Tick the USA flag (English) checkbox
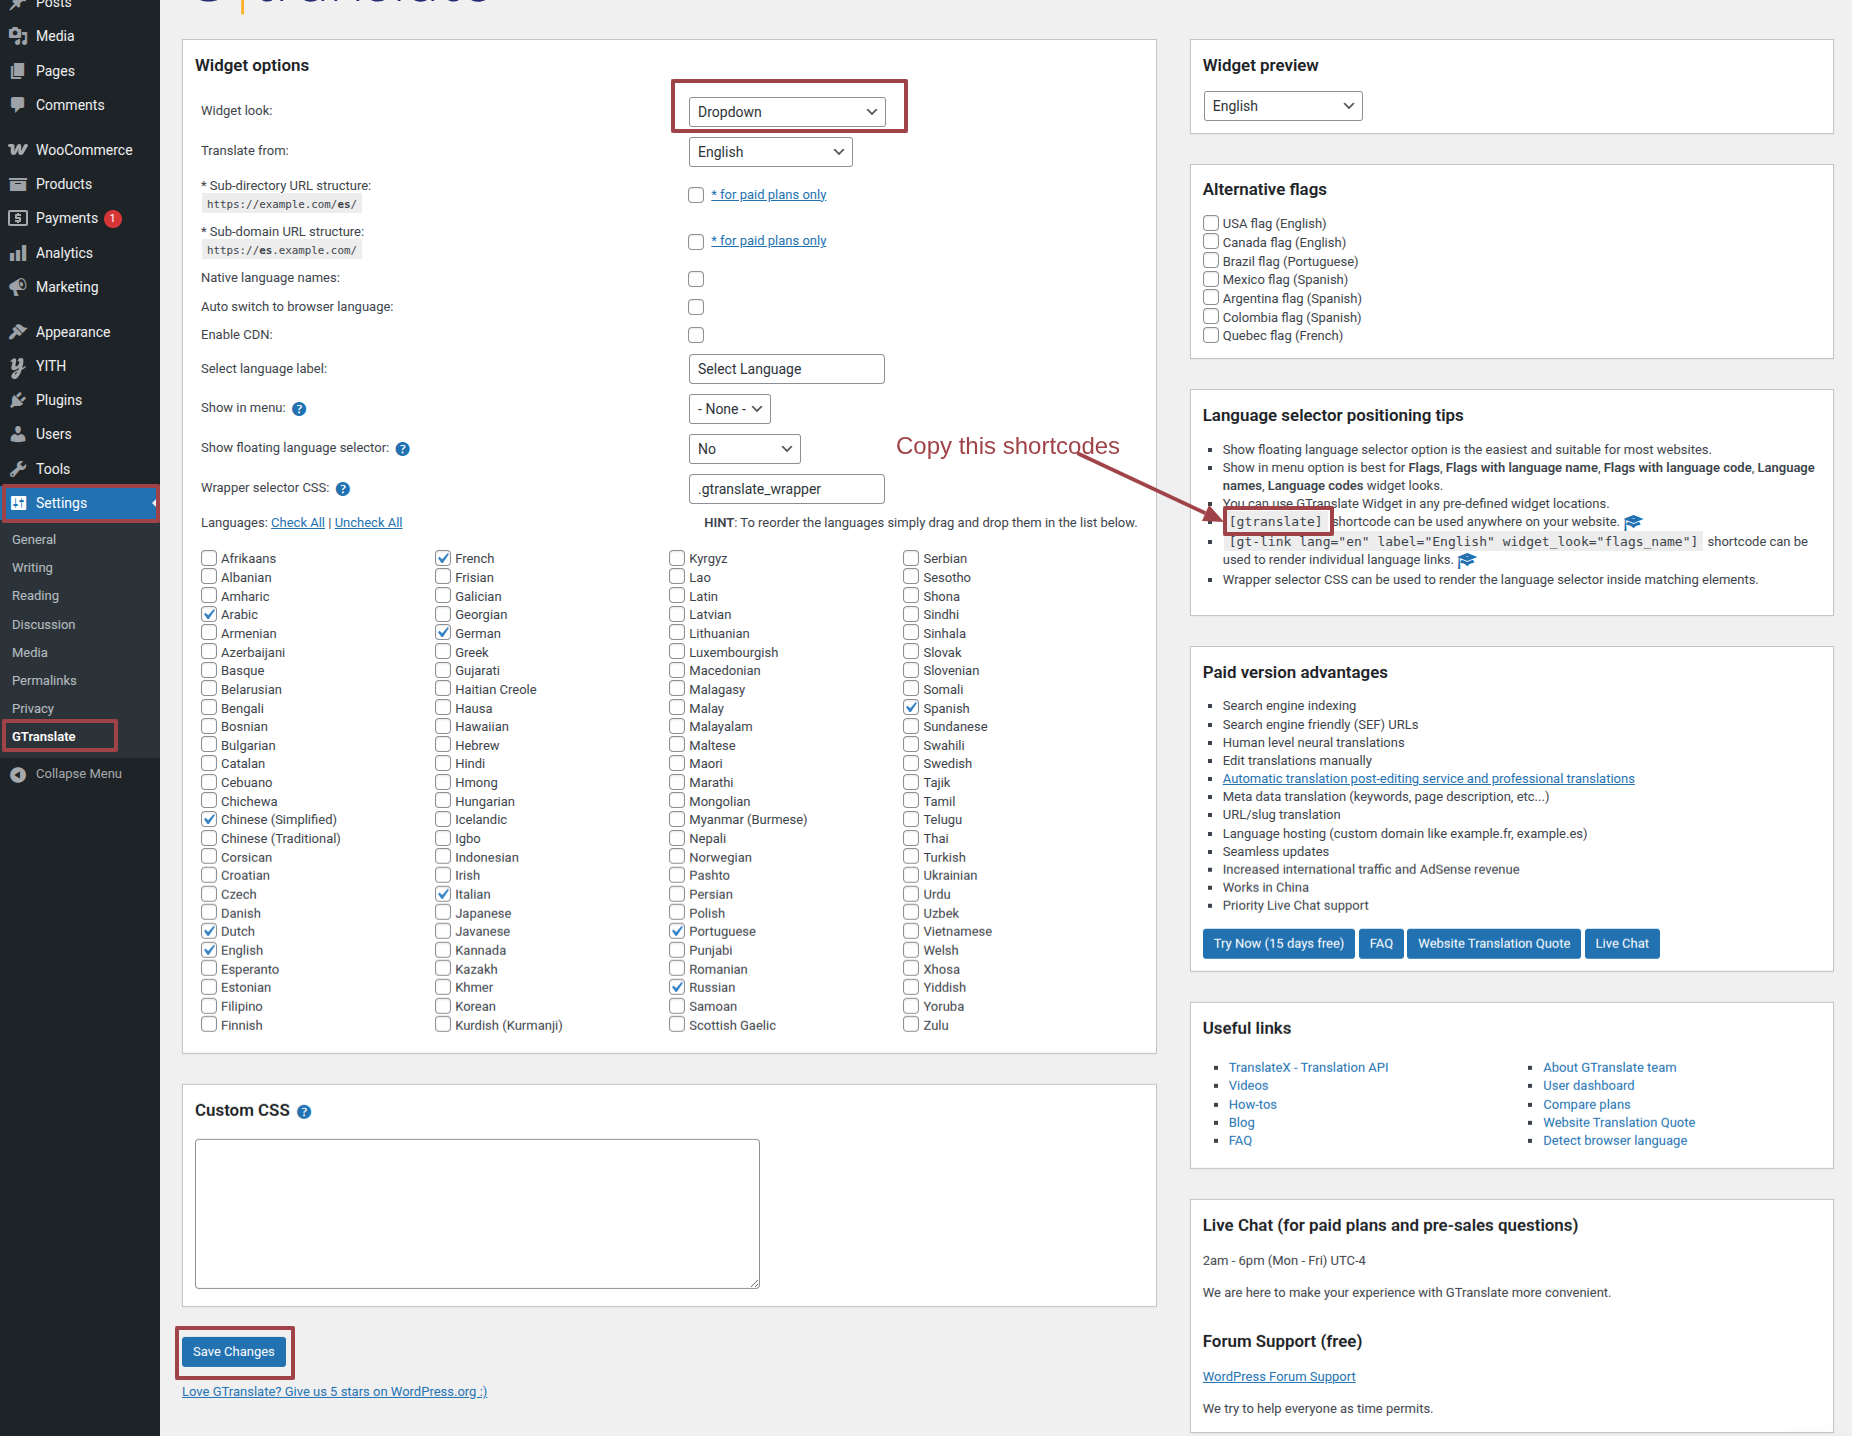The height and width of the screenshot is (1436, 1852). coord(1211,223)
